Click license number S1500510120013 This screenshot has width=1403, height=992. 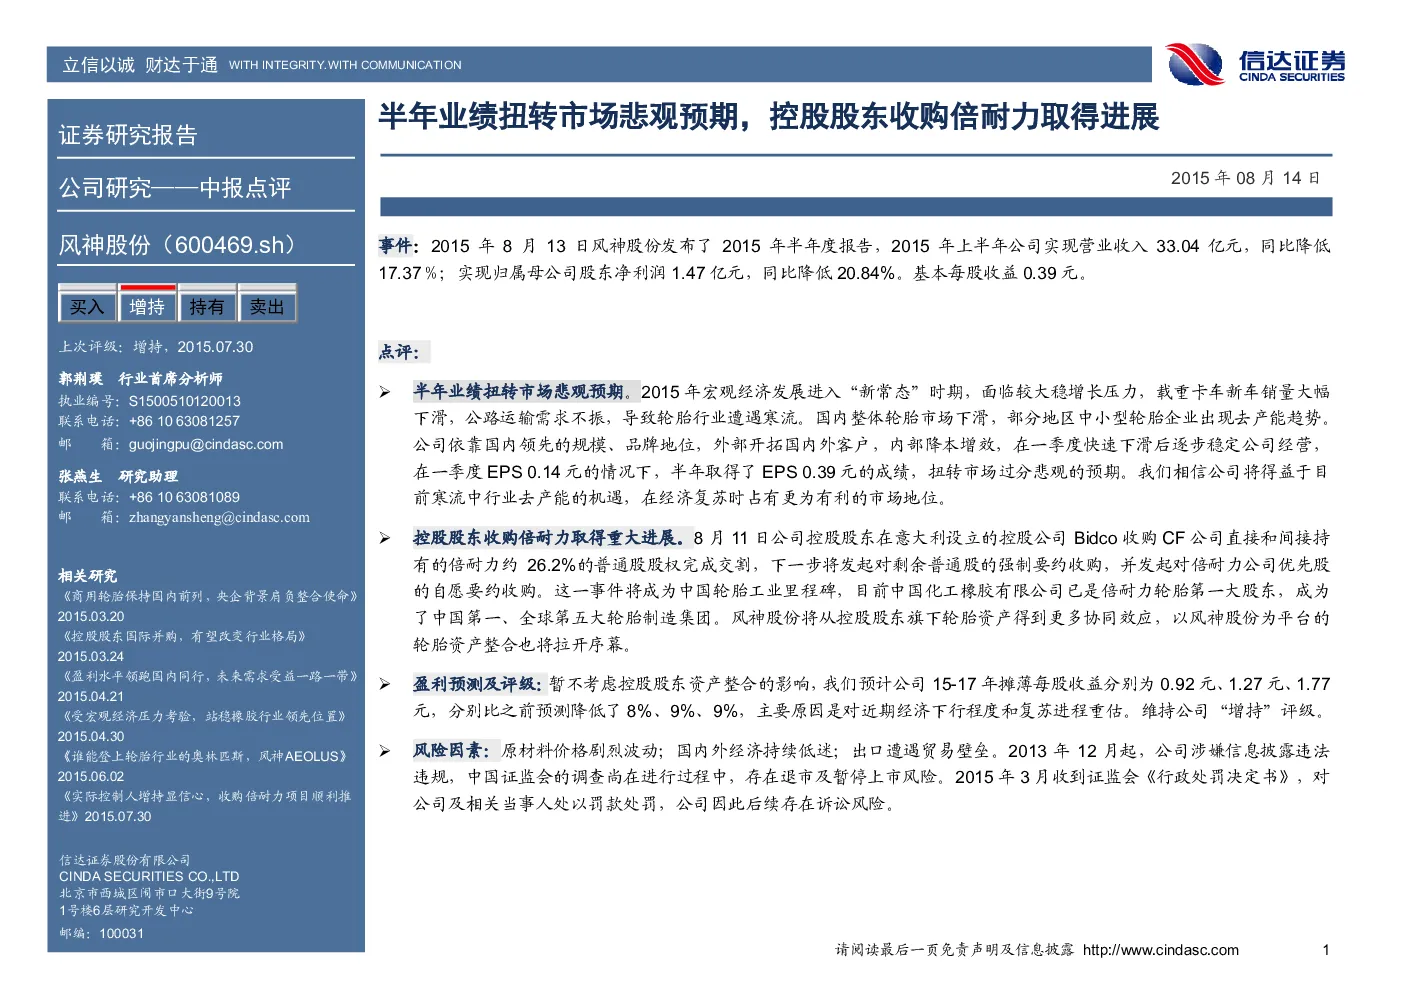tap(185, 401)
